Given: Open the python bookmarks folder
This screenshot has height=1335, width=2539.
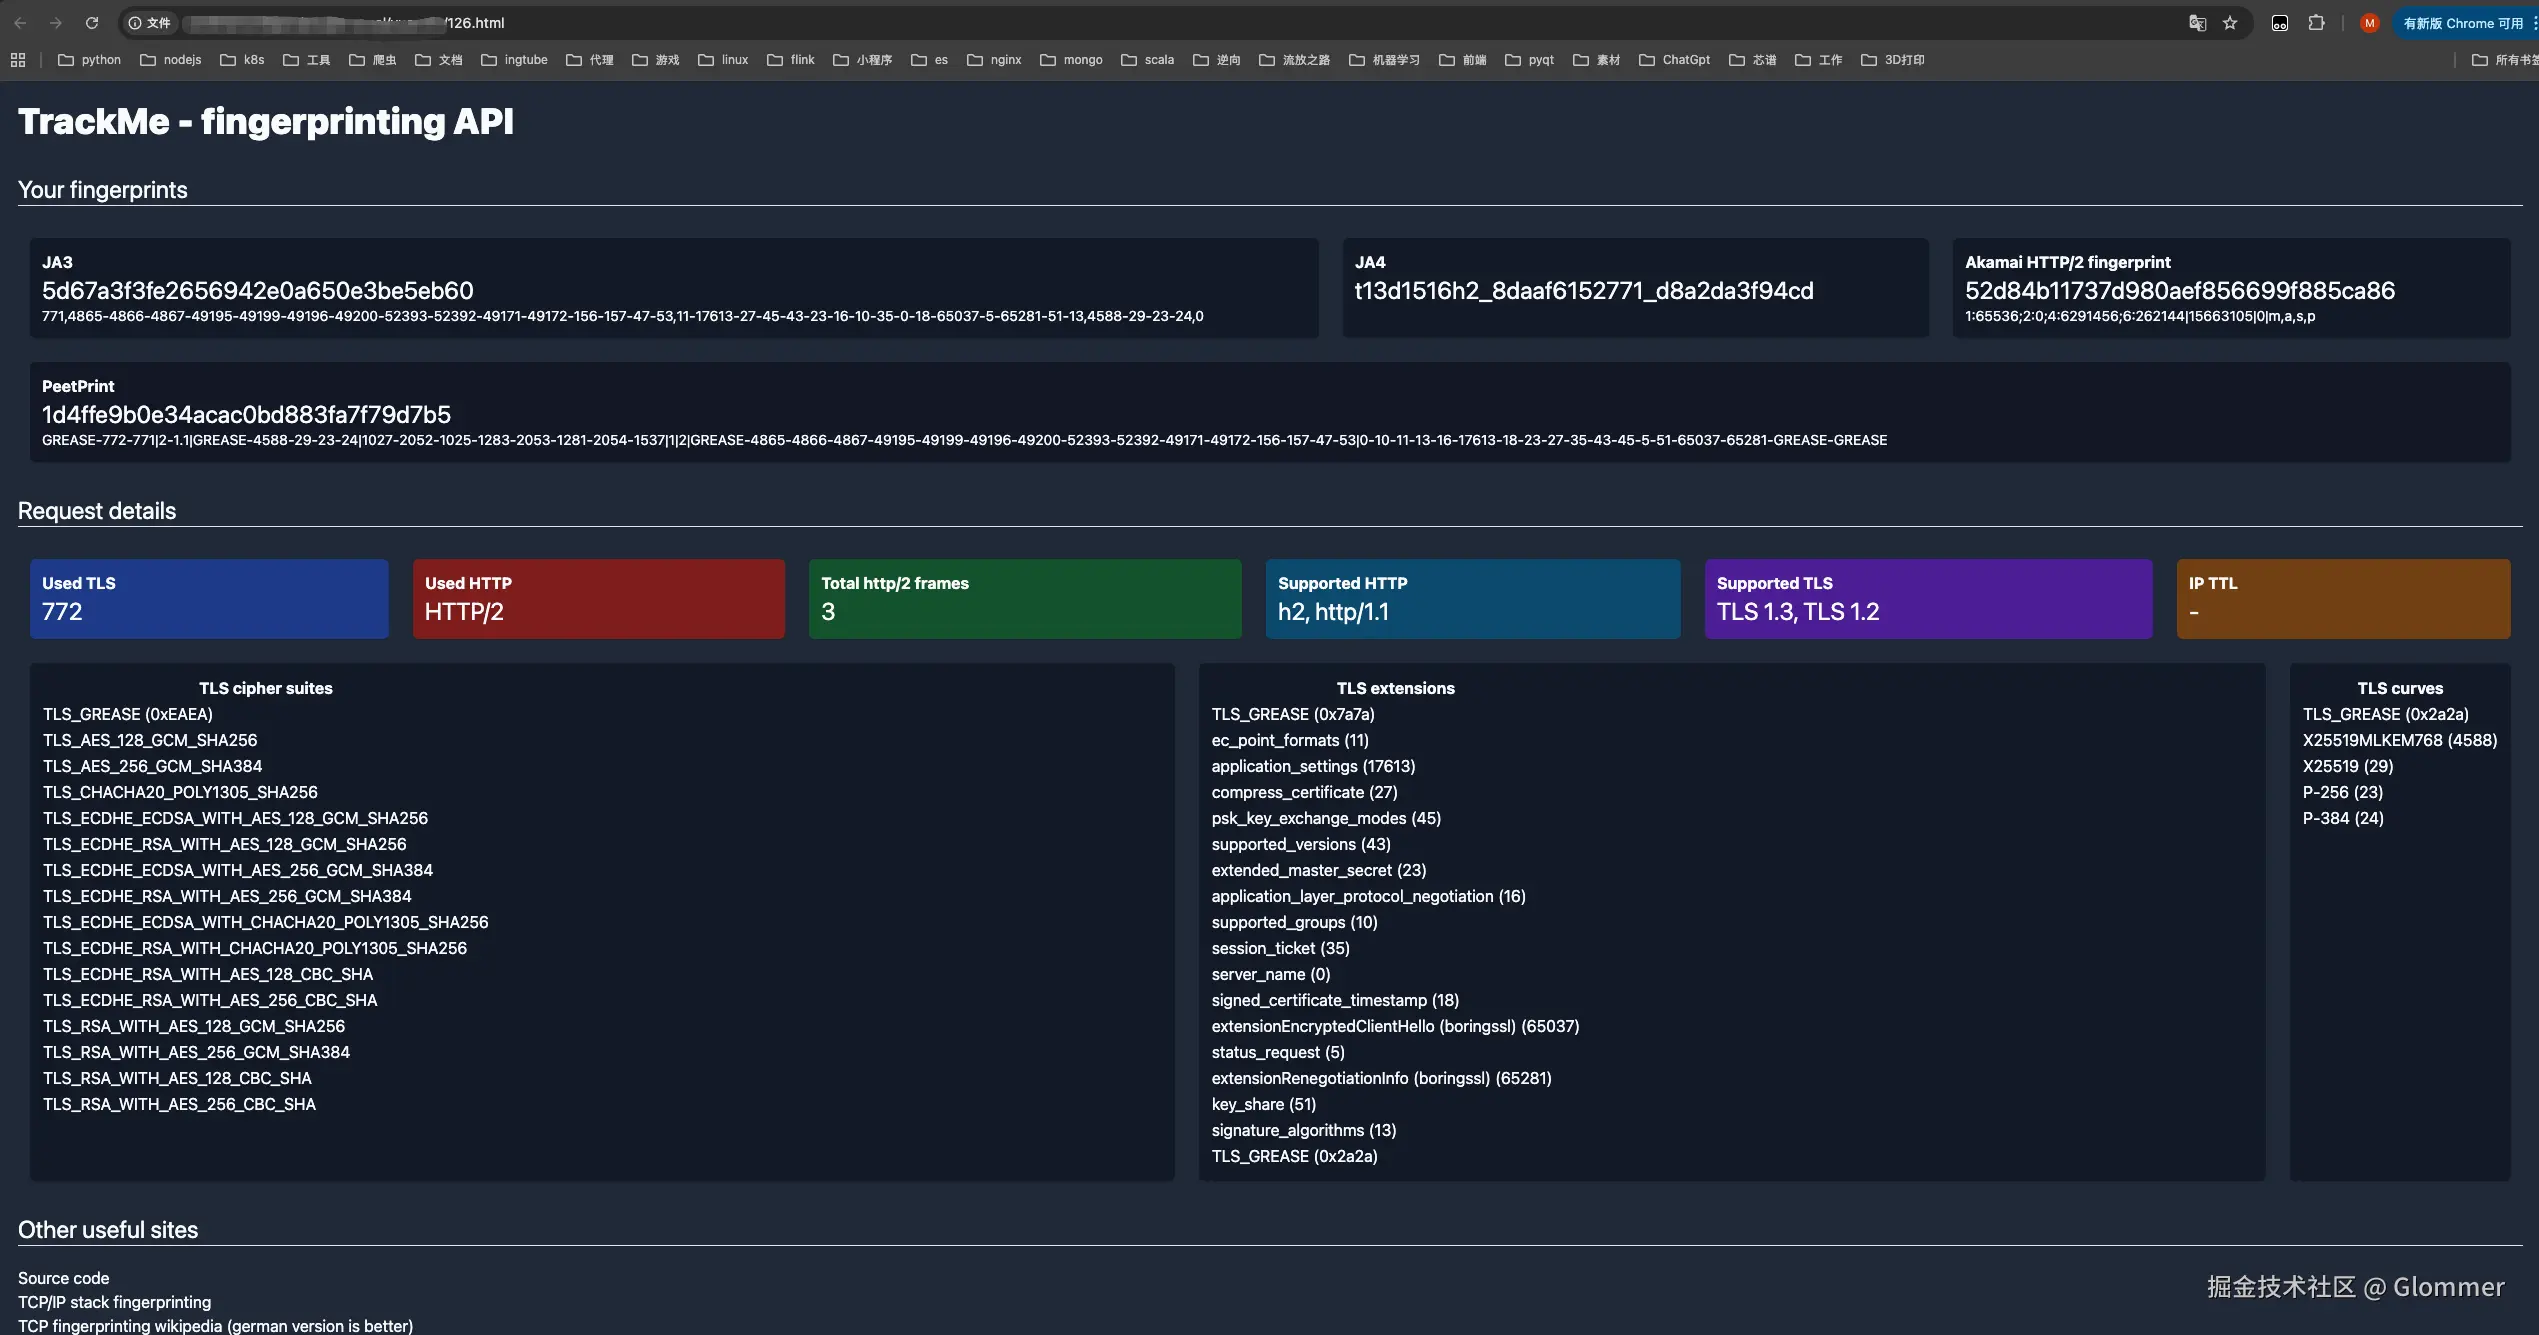Looking at the screenshot, I should 90,60.
